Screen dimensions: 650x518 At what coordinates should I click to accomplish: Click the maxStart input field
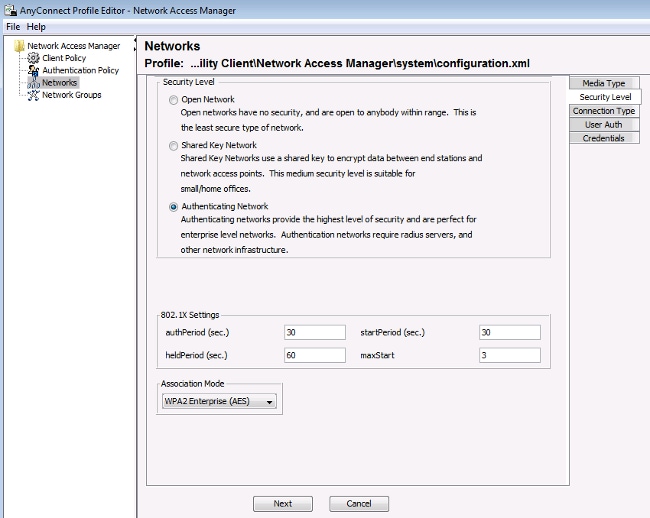click(x=510, y=355)
